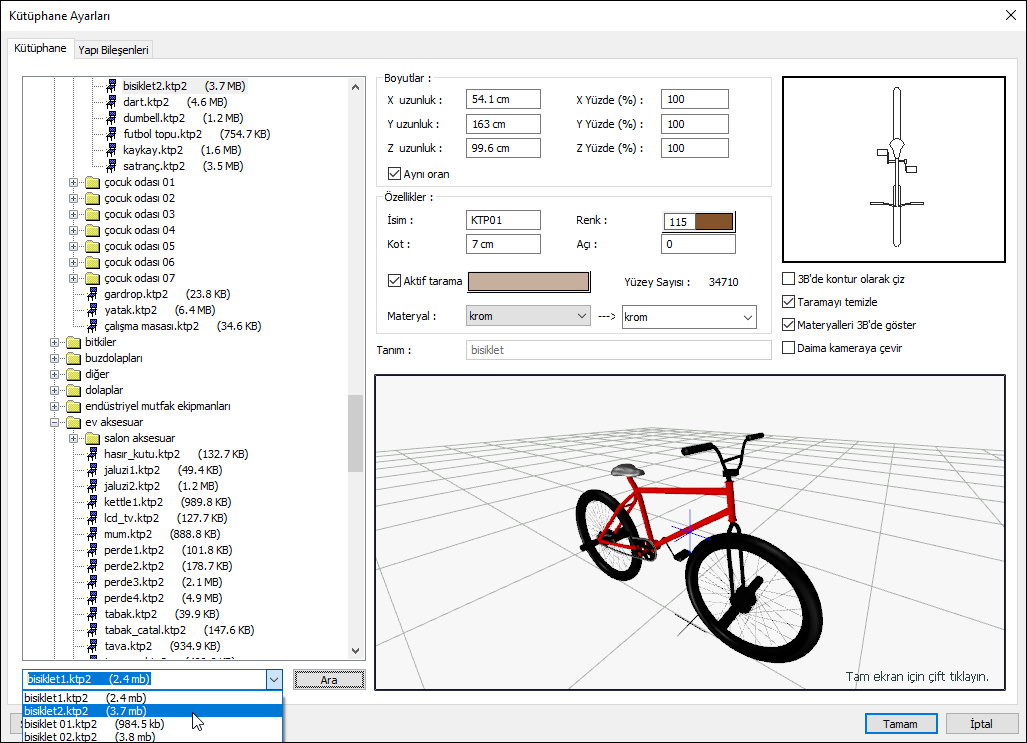Switch to Yapı Bileşenleri tab
Viewport: 1027px width, 743px height.
pos(114,50)
